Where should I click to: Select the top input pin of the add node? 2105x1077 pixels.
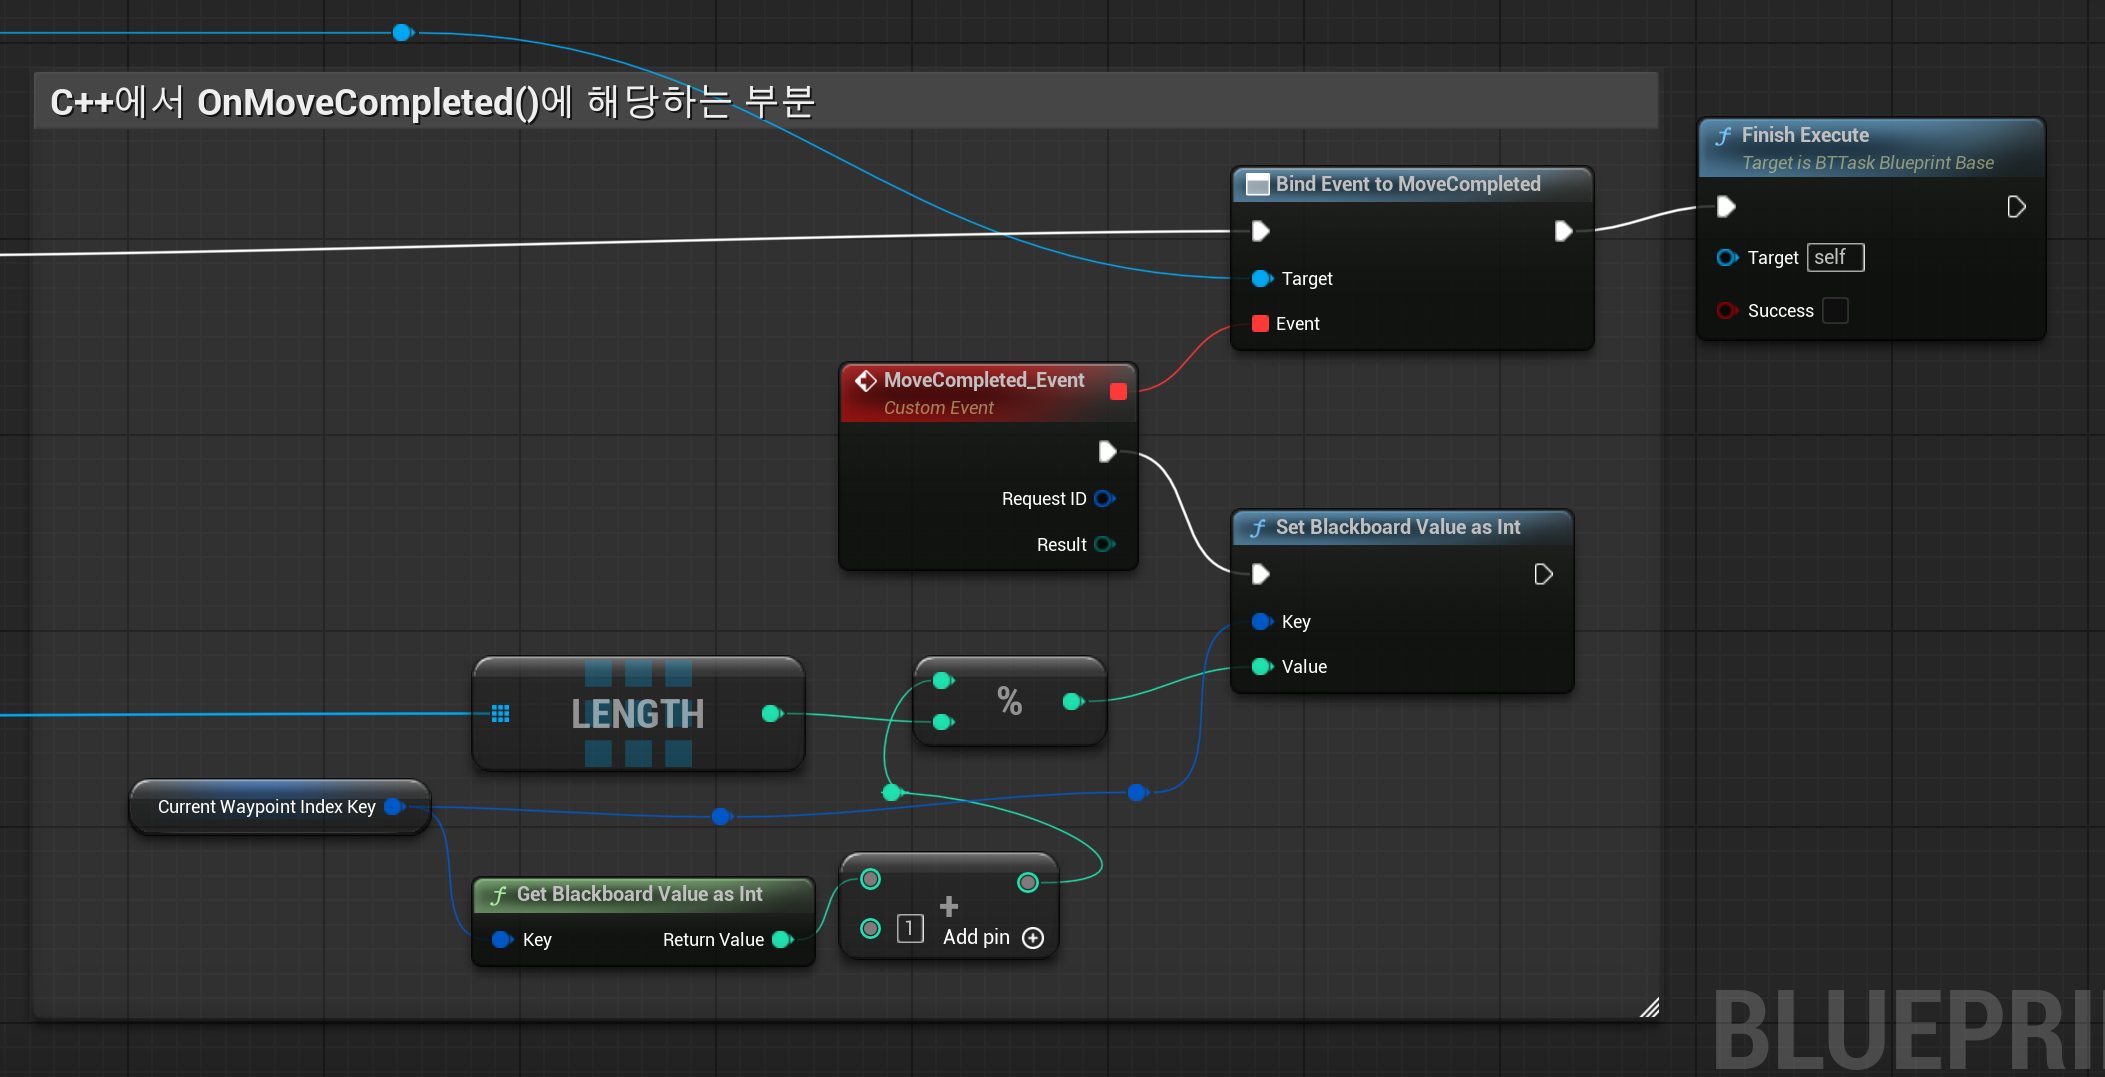point(871,879)
